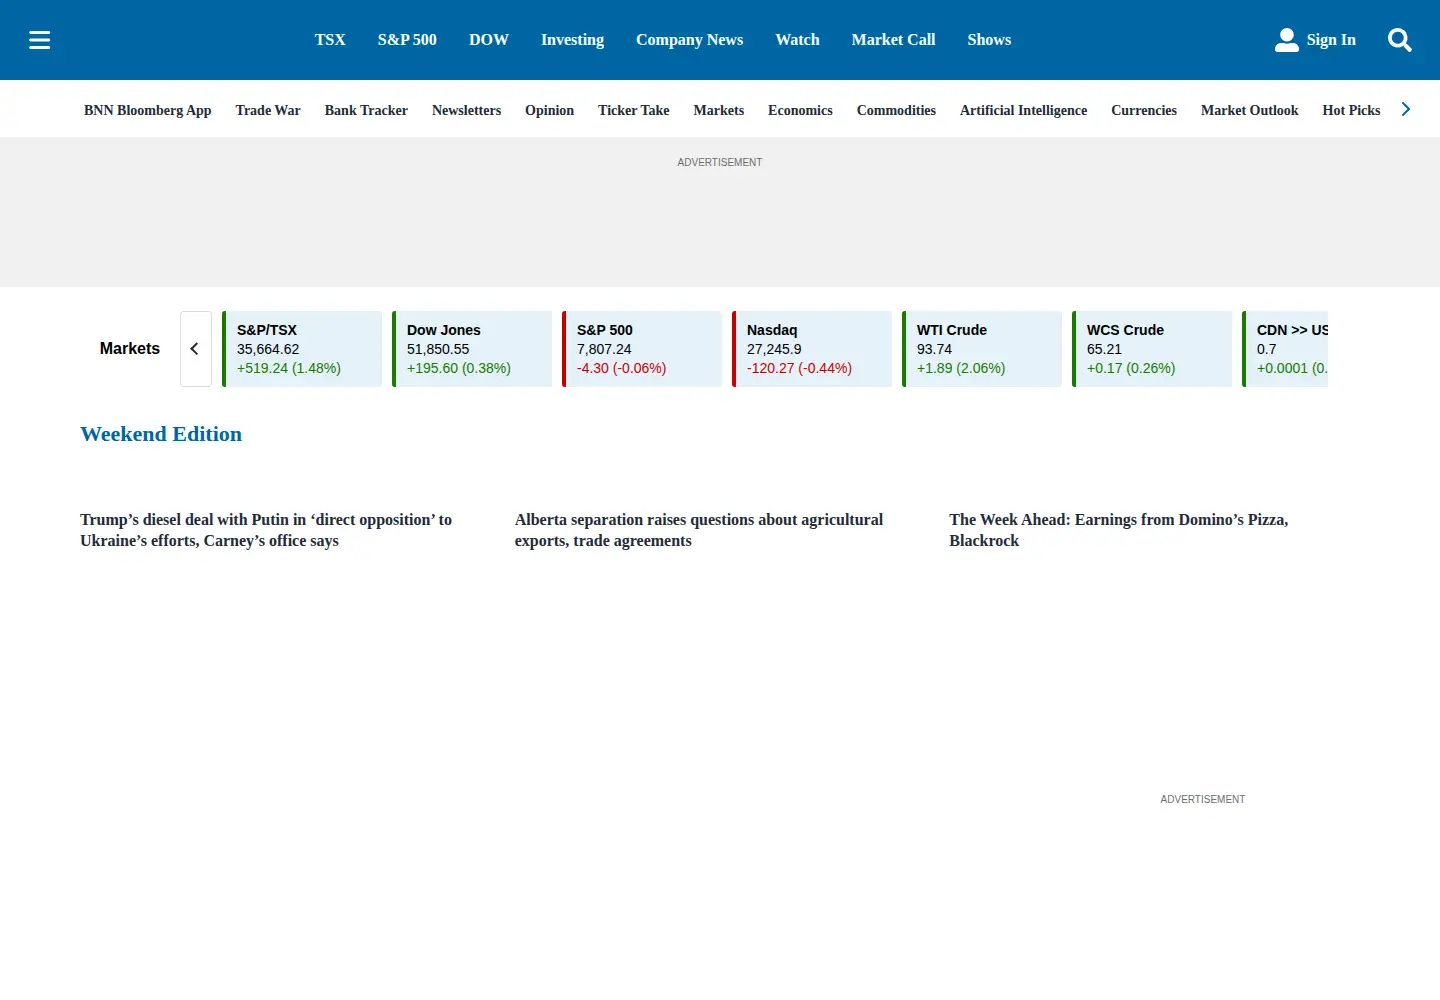Open the Investing menu
1440x1000 pixels.
click(572, 40)
